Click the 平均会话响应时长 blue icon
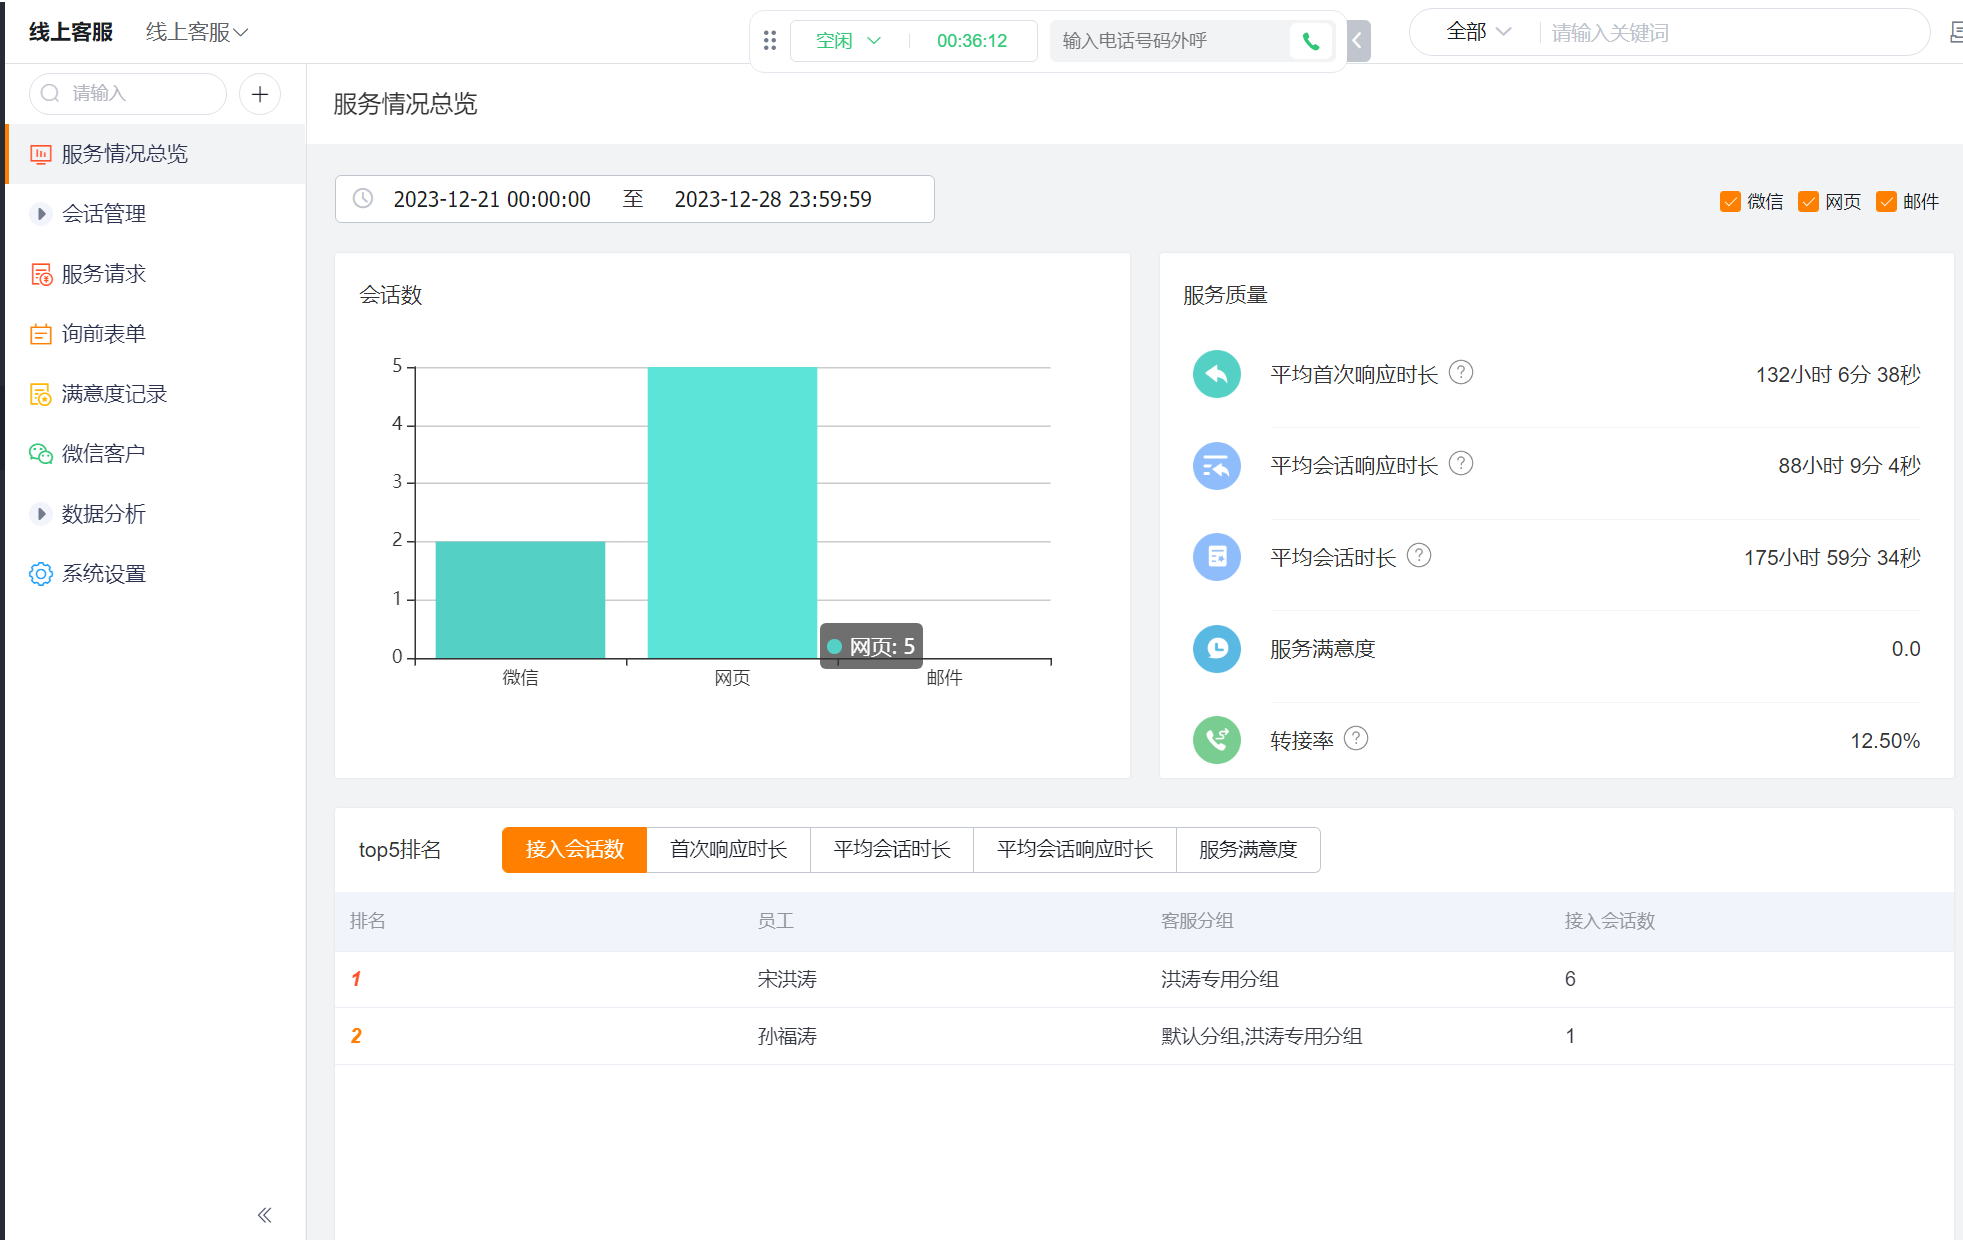 [1217, 466]
